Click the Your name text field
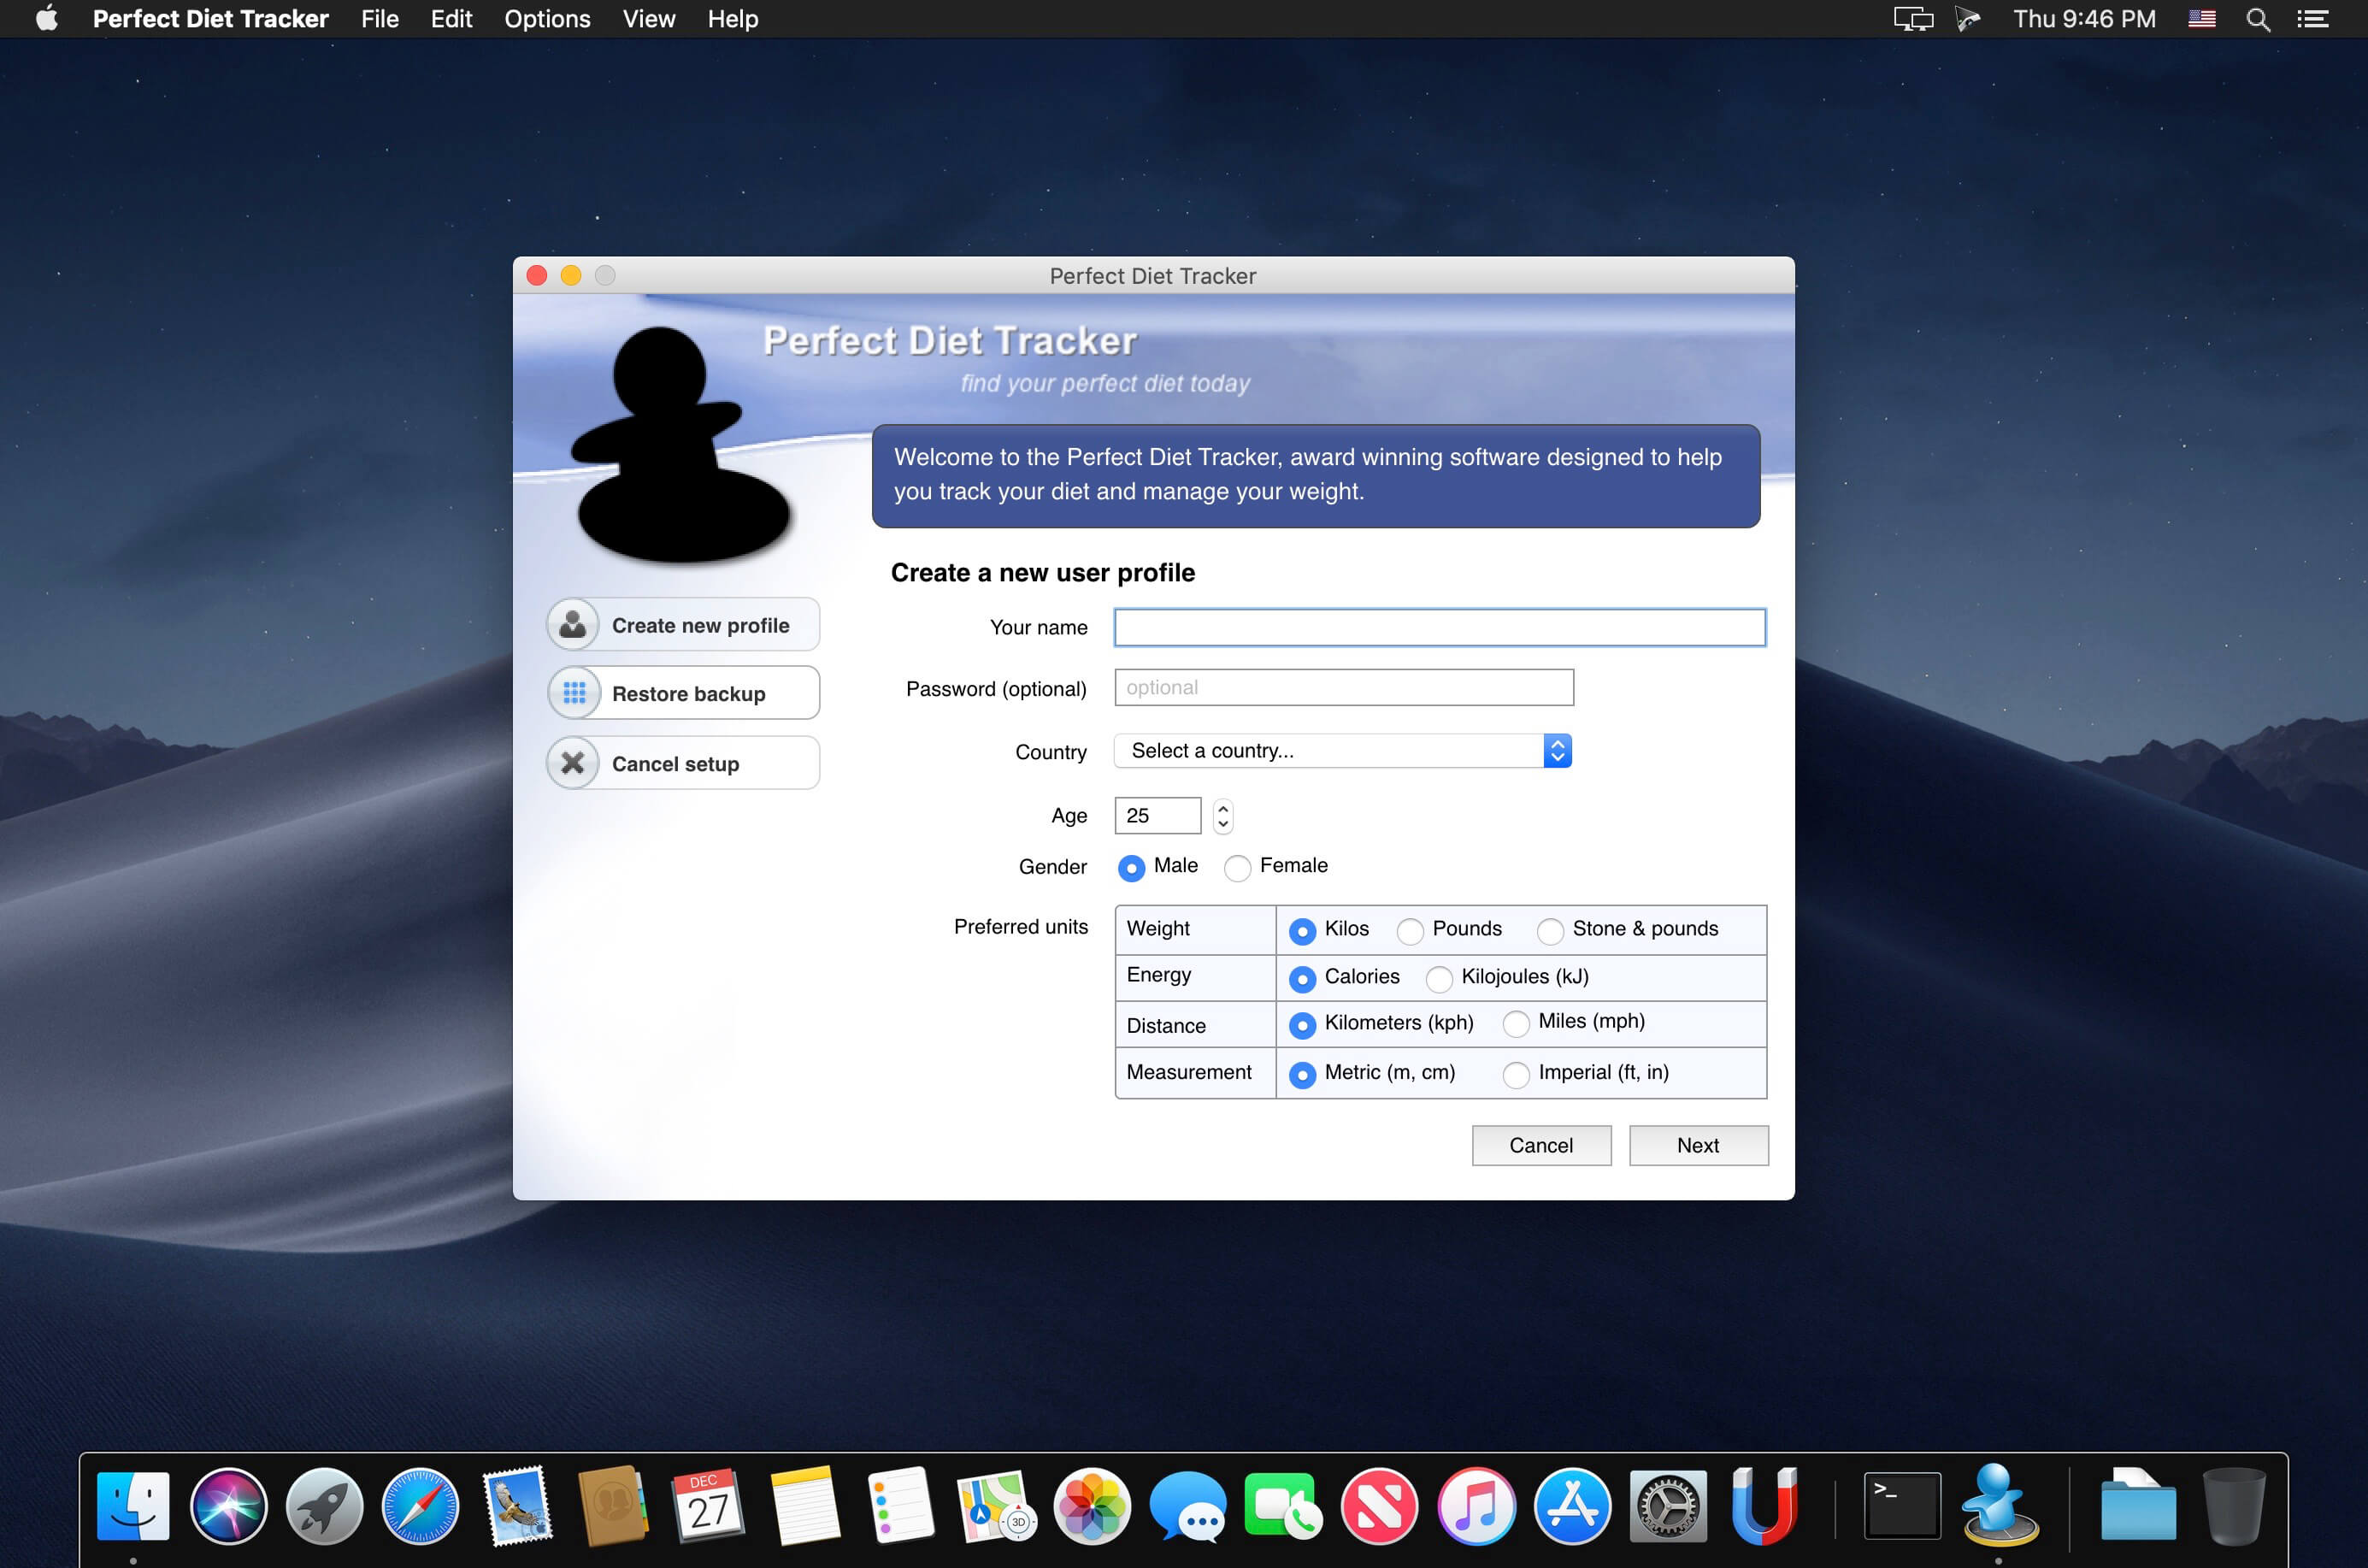Screen dimensions: 2368x1568 [1440, 628]
